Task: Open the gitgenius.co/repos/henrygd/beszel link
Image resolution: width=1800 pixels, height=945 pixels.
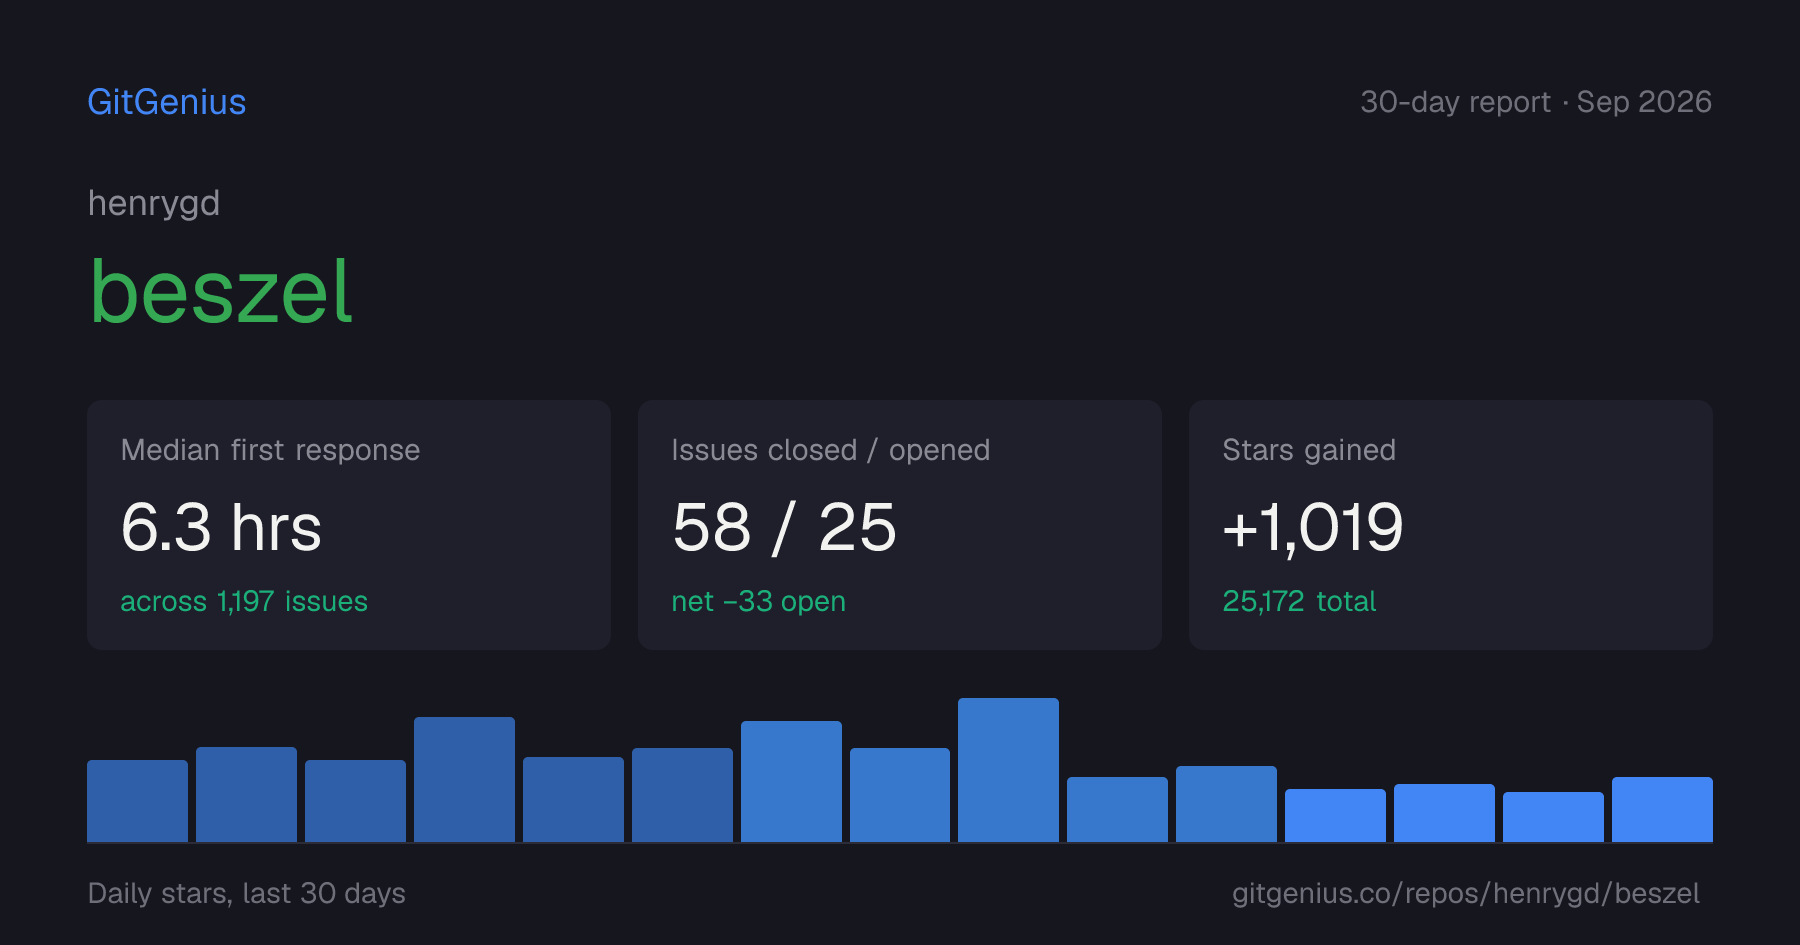Action: pyautogui.click(x=1466, y=893)
